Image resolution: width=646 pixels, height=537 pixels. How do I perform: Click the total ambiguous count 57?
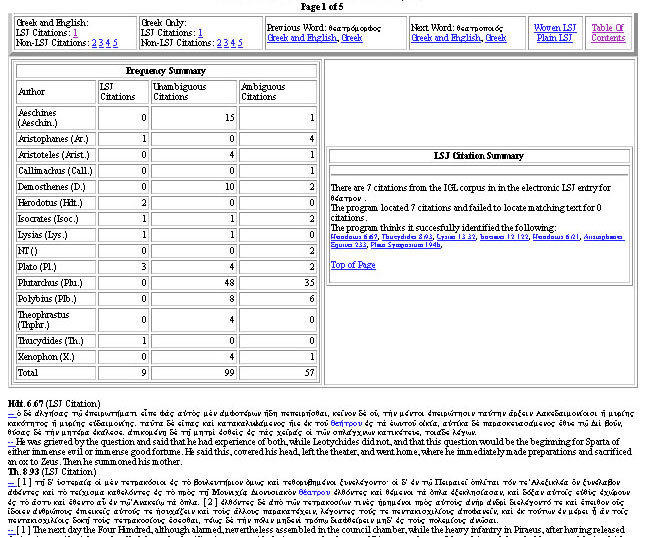(x=309, y=373)
